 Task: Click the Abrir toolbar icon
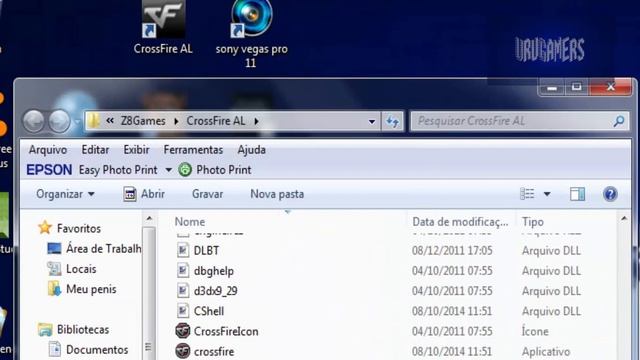pyautogui.click(x=130, y=194)
